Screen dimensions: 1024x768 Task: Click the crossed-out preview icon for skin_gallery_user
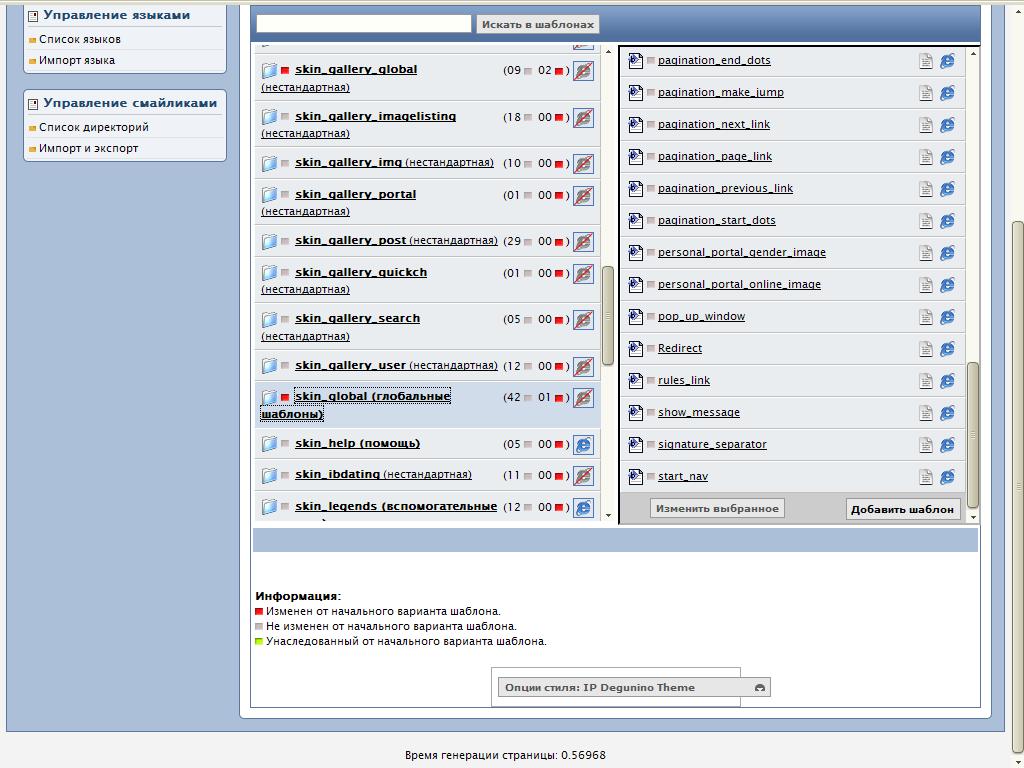point(583,366)
